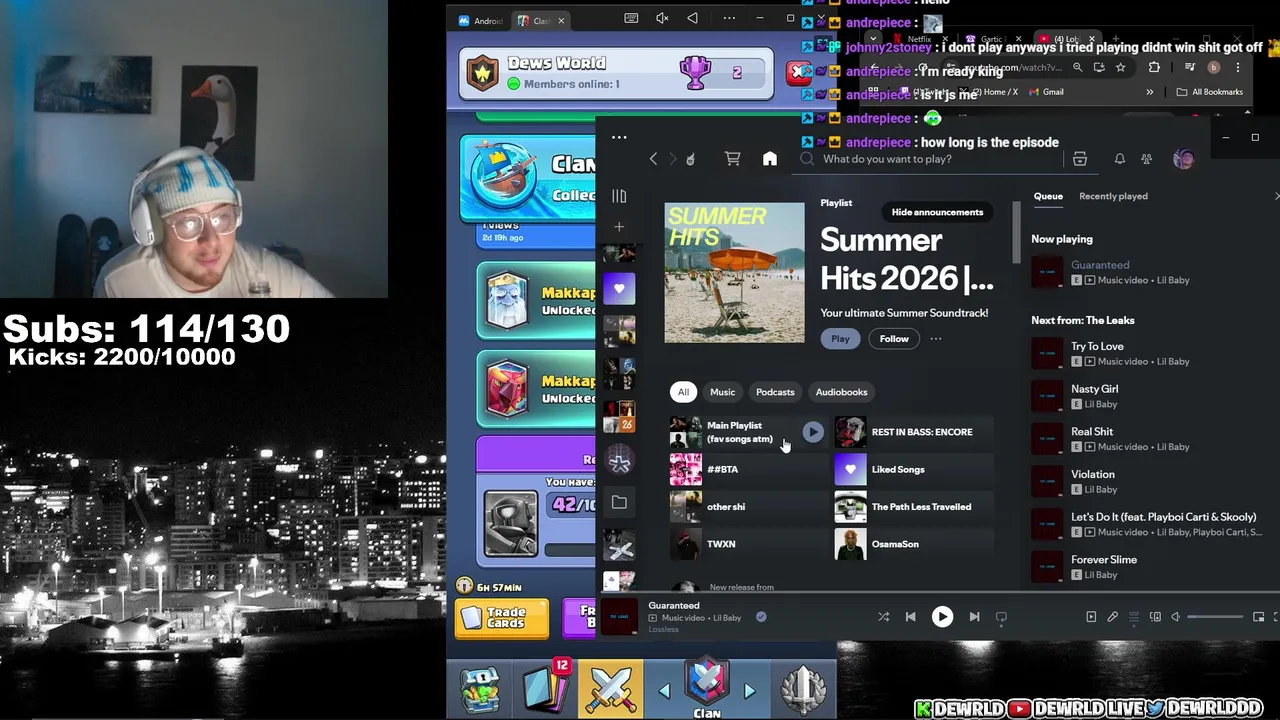Select the Music filter chip

click(722, 392)
